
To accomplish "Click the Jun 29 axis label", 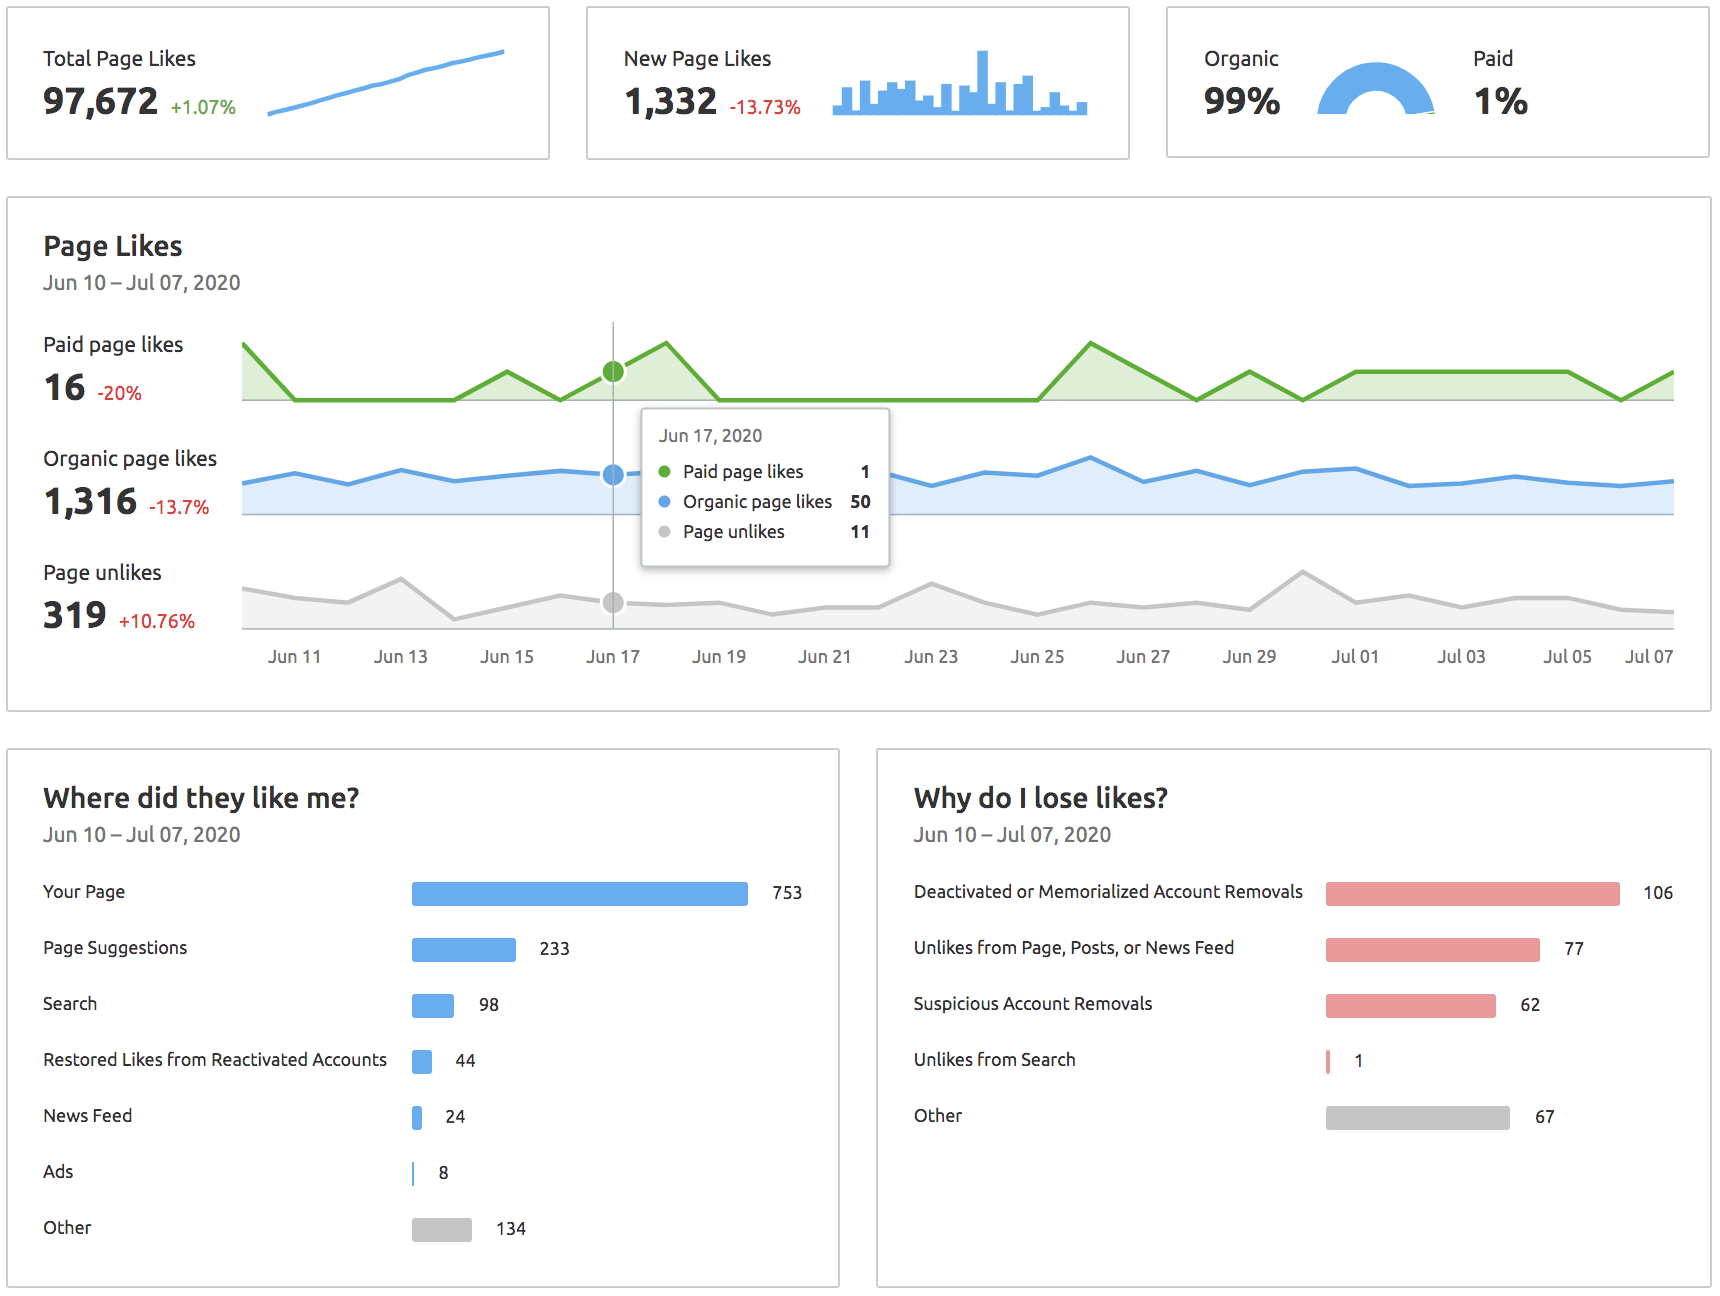I will pyautogui.click(x=1249, y=657).
